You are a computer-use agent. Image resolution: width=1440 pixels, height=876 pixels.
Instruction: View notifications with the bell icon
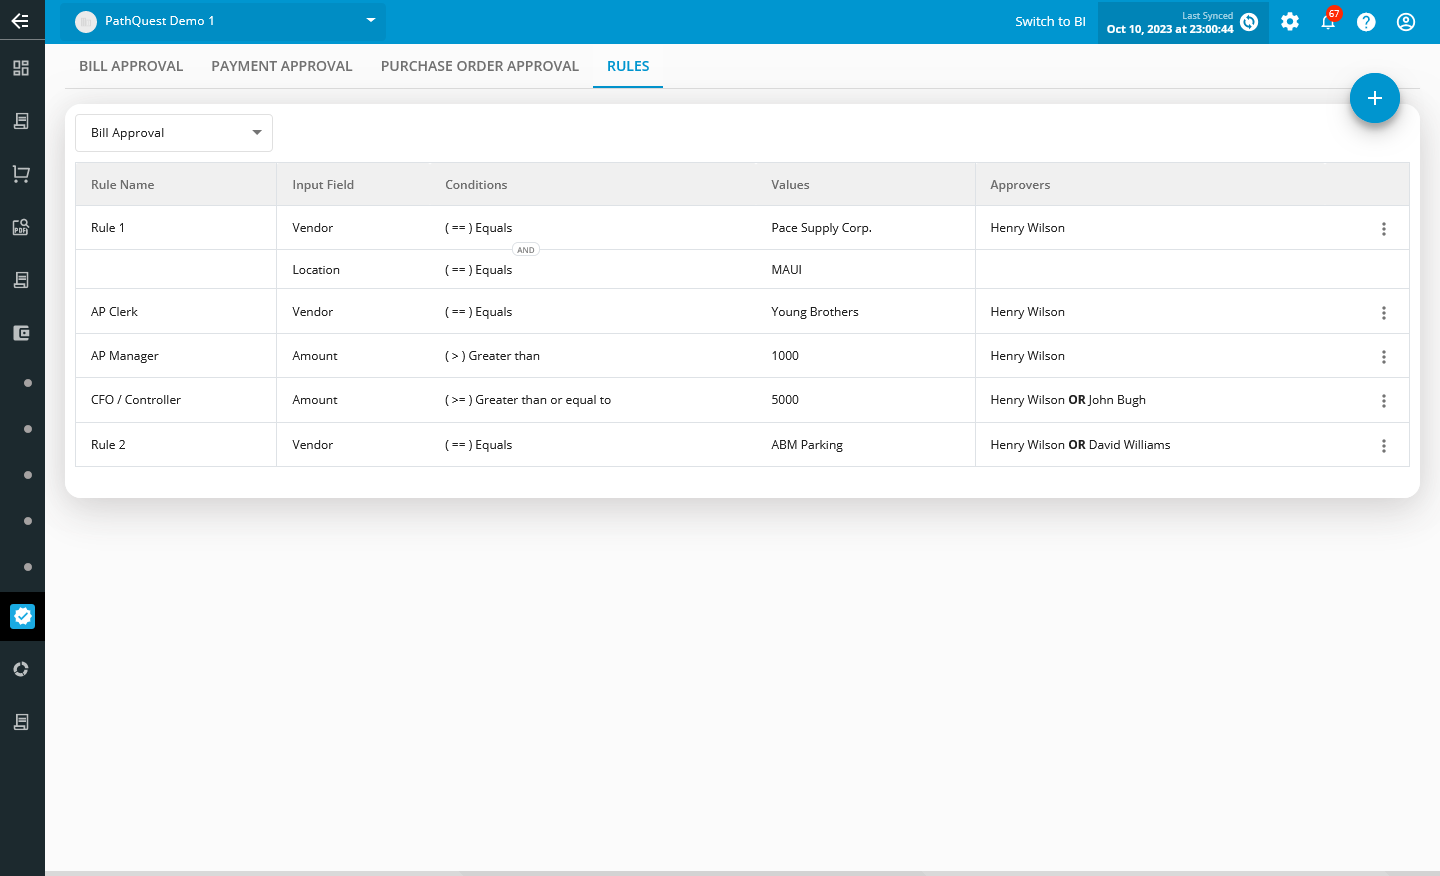tap(1328, 22)
